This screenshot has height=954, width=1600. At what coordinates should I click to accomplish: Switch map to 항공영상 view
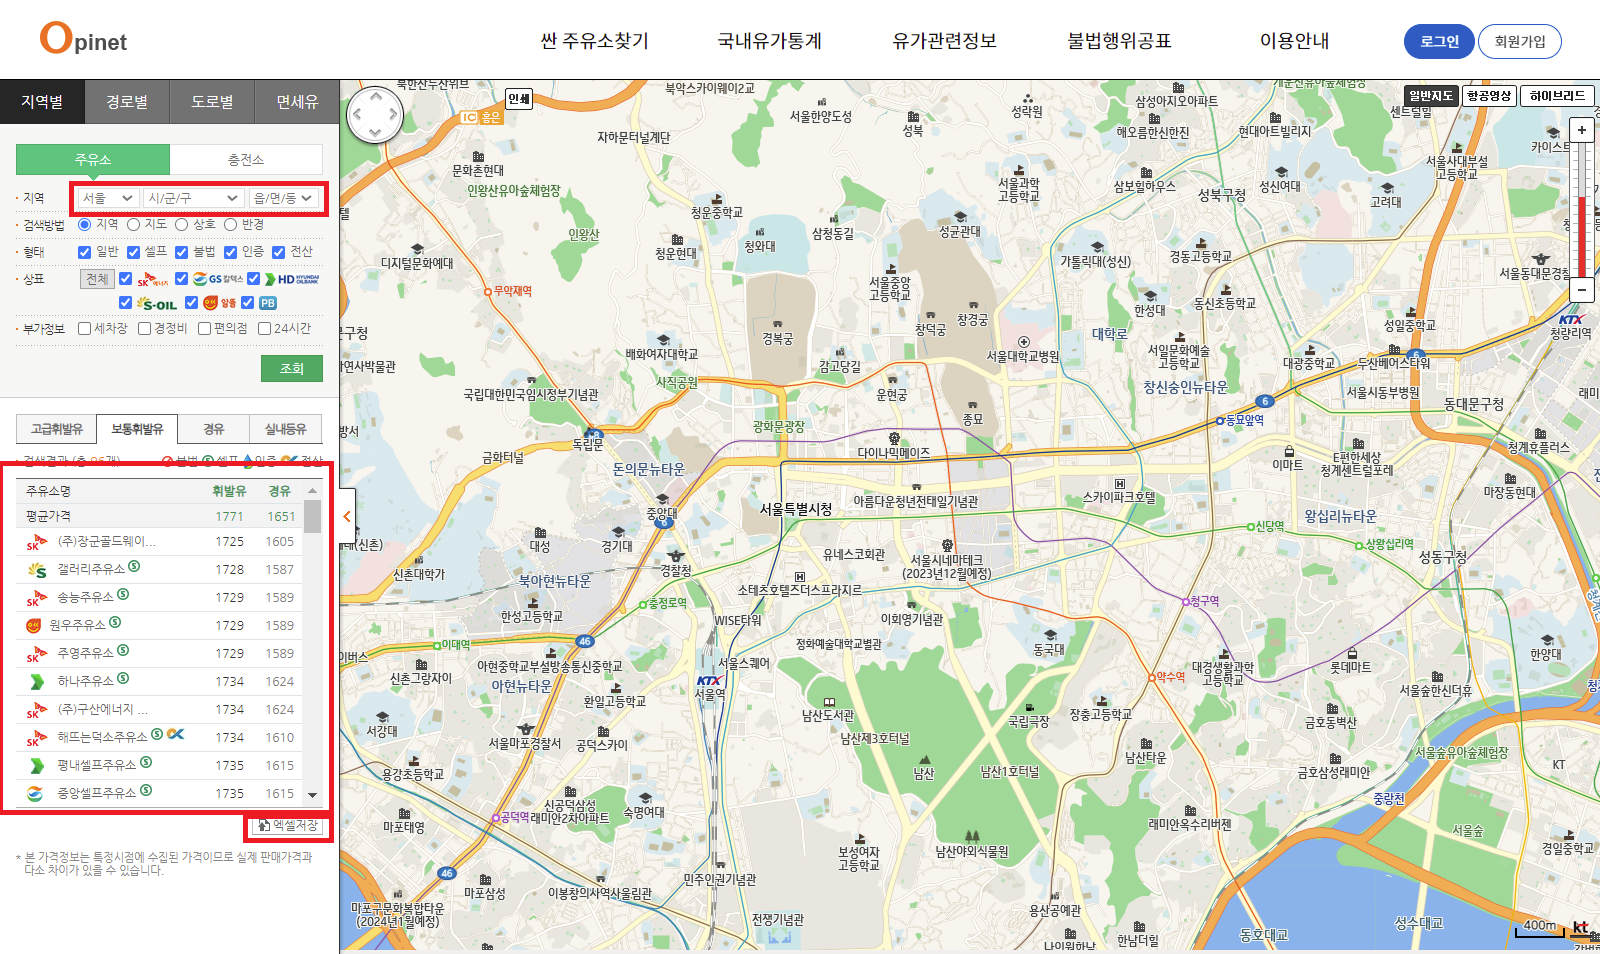point(1489,96)
